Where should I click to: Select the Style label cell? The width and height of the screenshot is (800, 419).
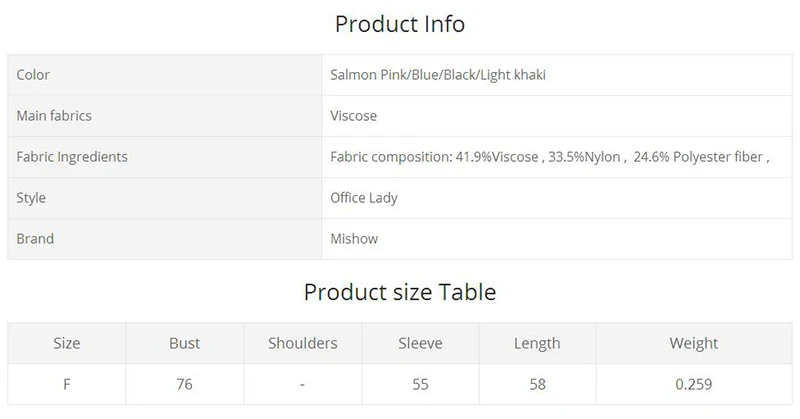click(x=165, y=198)
